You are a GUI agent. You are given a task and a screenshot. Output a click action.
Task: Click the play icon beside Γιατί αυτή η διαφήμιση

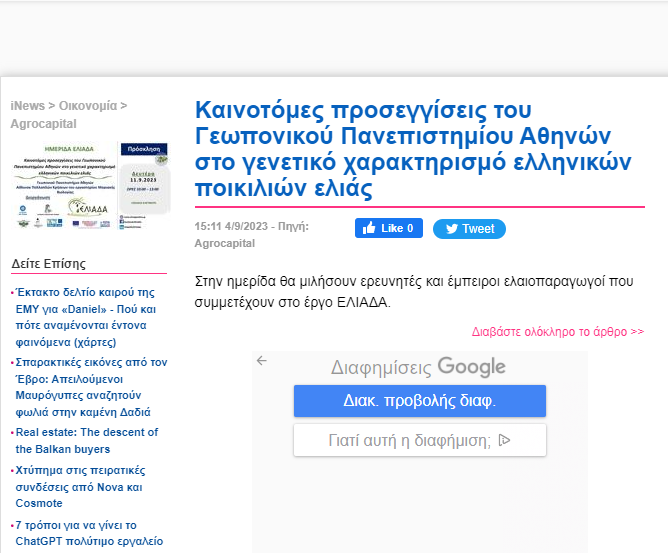505,439
